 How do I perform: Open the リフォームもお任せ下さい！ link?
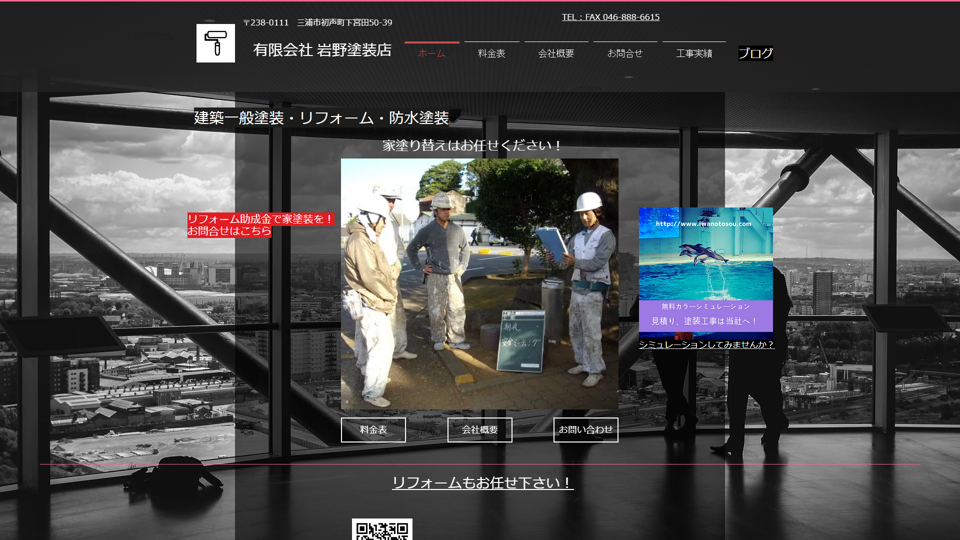482,483
